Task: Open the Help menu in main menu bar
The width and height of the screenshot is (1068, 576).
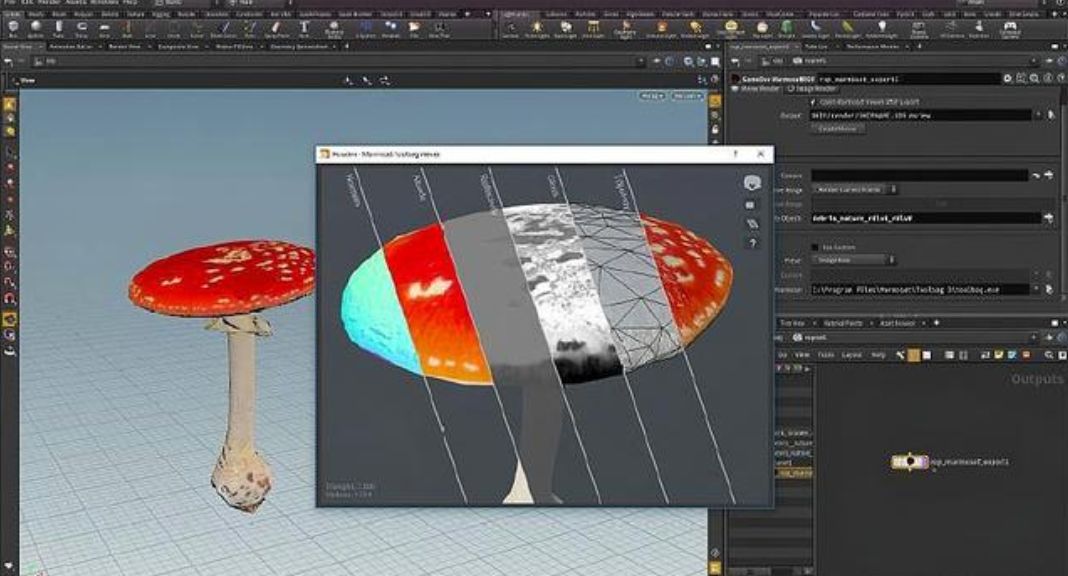Action: [x=129, y=3]
